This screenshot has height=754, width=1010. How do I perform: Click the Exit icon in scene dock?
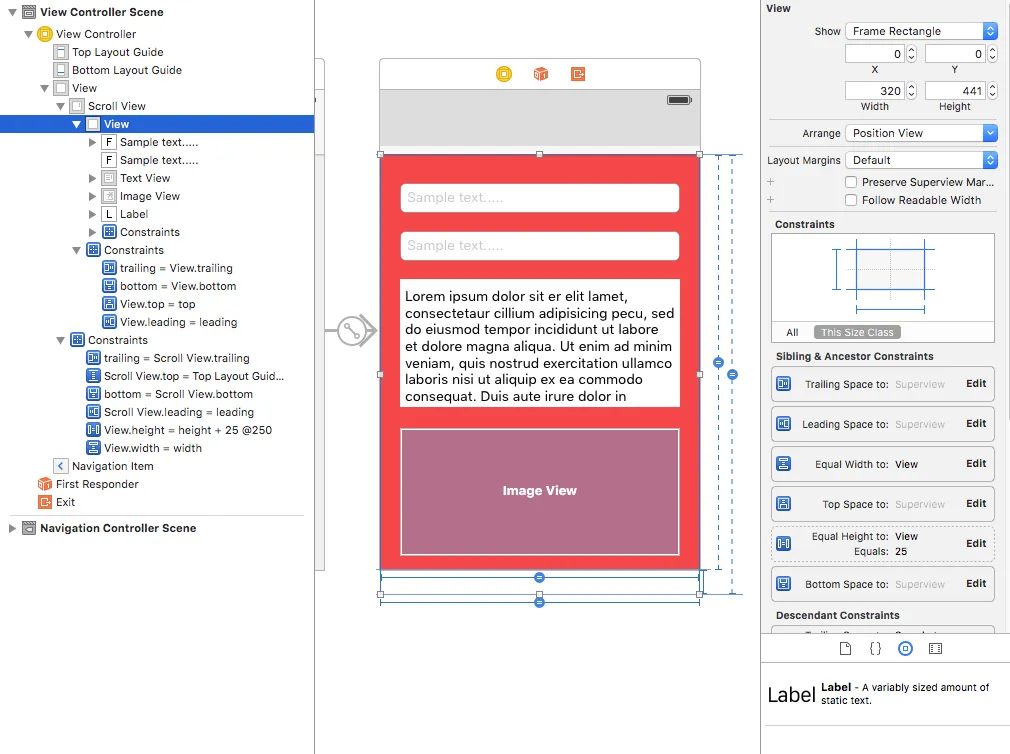pos(578,74)
